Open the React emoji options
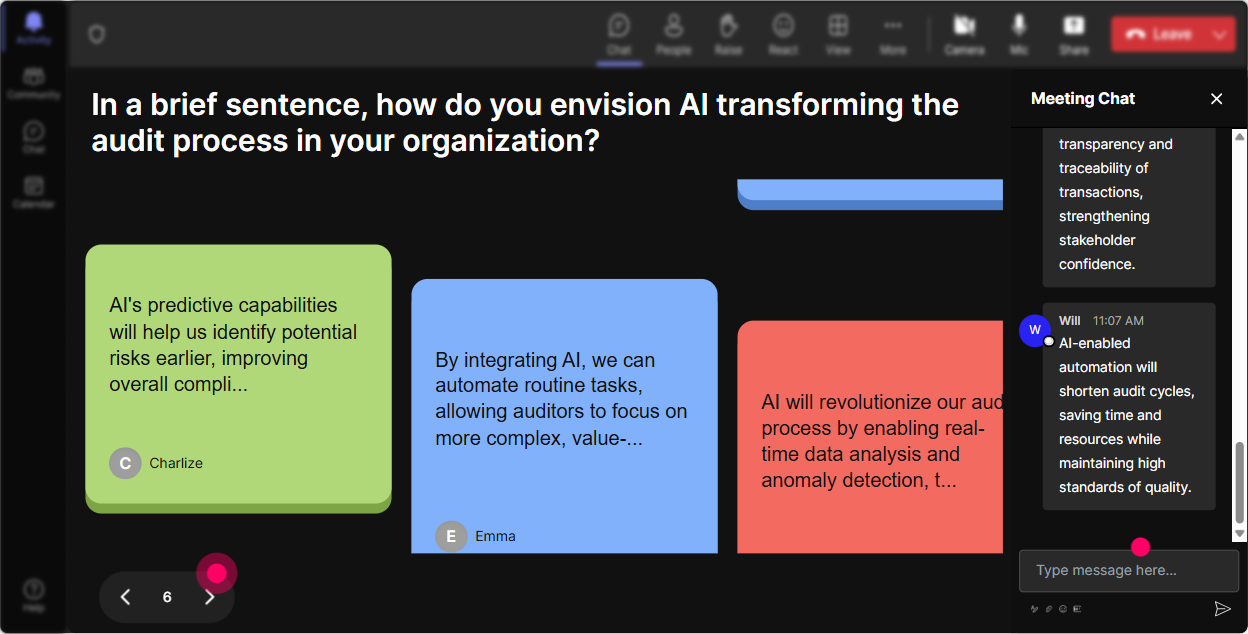 click(x=783, y=34)
